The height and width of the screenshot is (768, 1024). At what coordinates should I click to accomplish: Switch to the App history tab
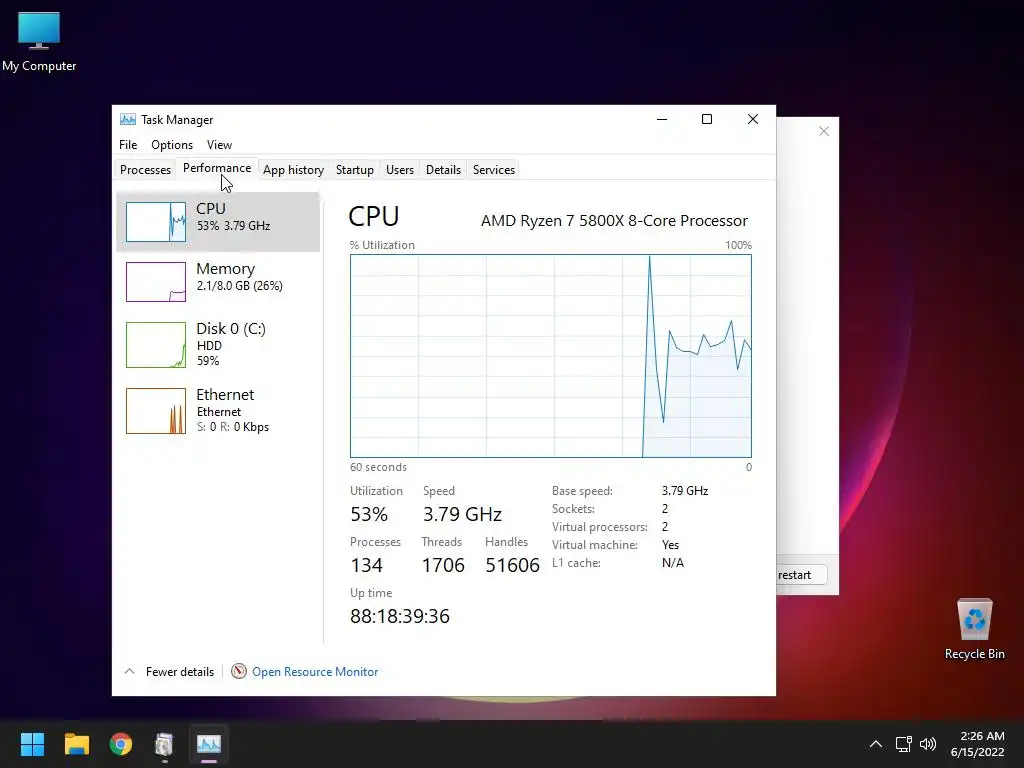point(293,170)
